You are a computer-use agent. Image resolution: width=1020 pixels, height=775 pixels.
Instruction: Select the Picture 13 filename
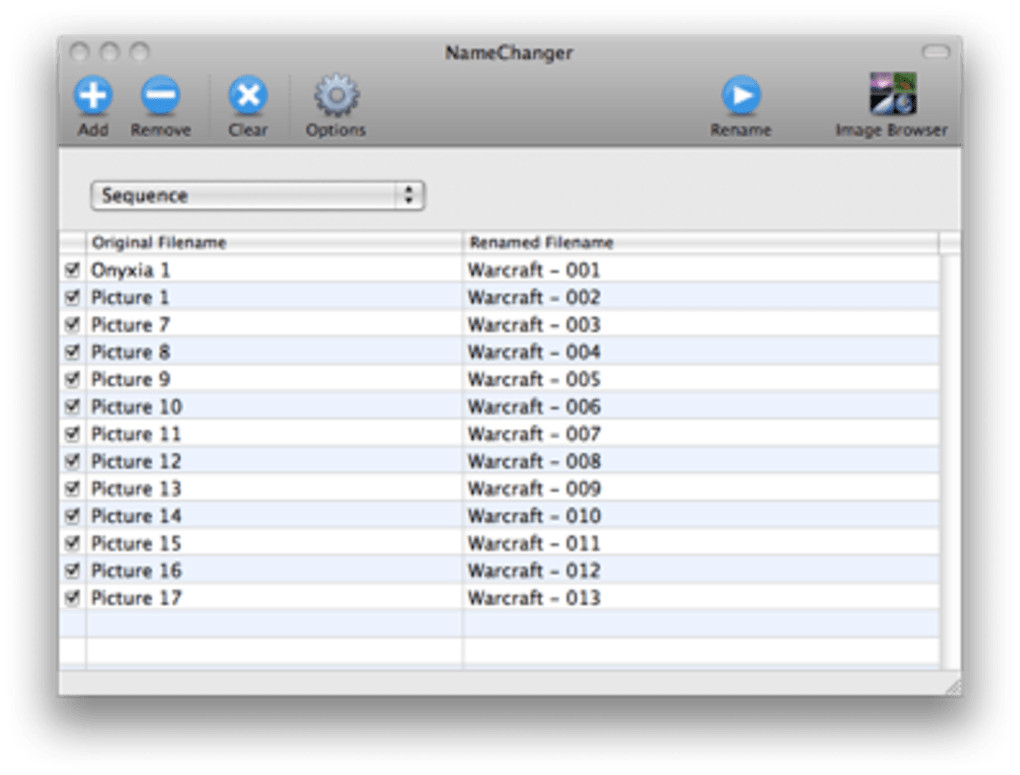(x=136, y=489)
